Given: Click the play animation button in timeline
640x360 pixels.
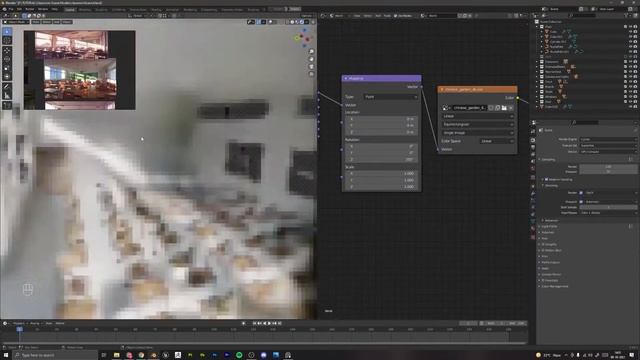Looking at the screenshot, I should pyautogui.click(x=269, y=323).
